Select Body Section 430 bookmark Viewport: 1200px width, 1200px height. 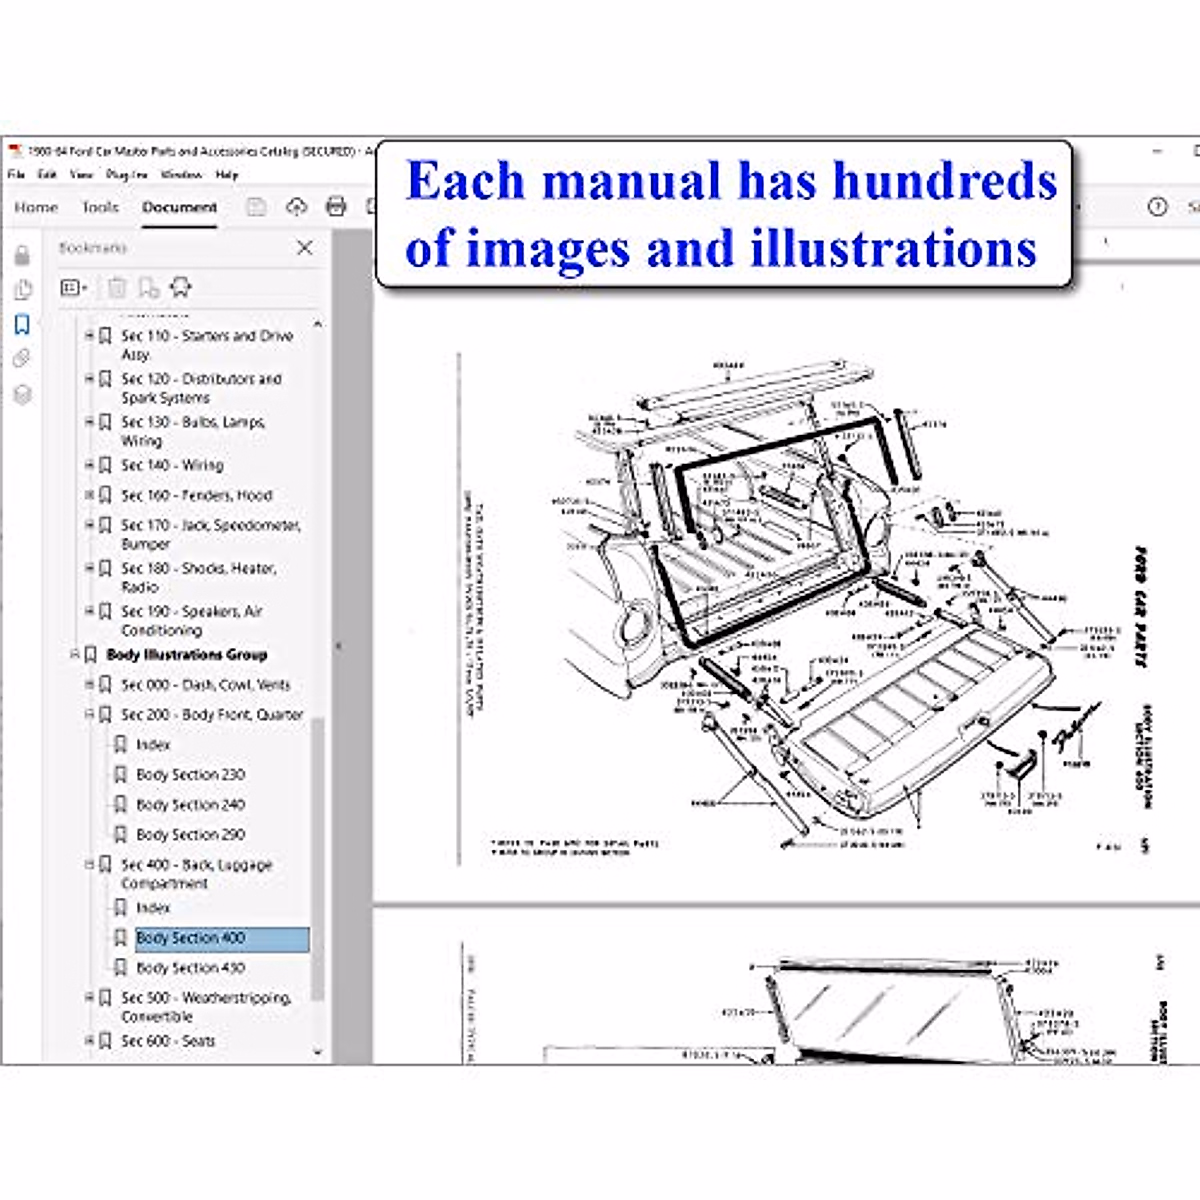(190, 968)
